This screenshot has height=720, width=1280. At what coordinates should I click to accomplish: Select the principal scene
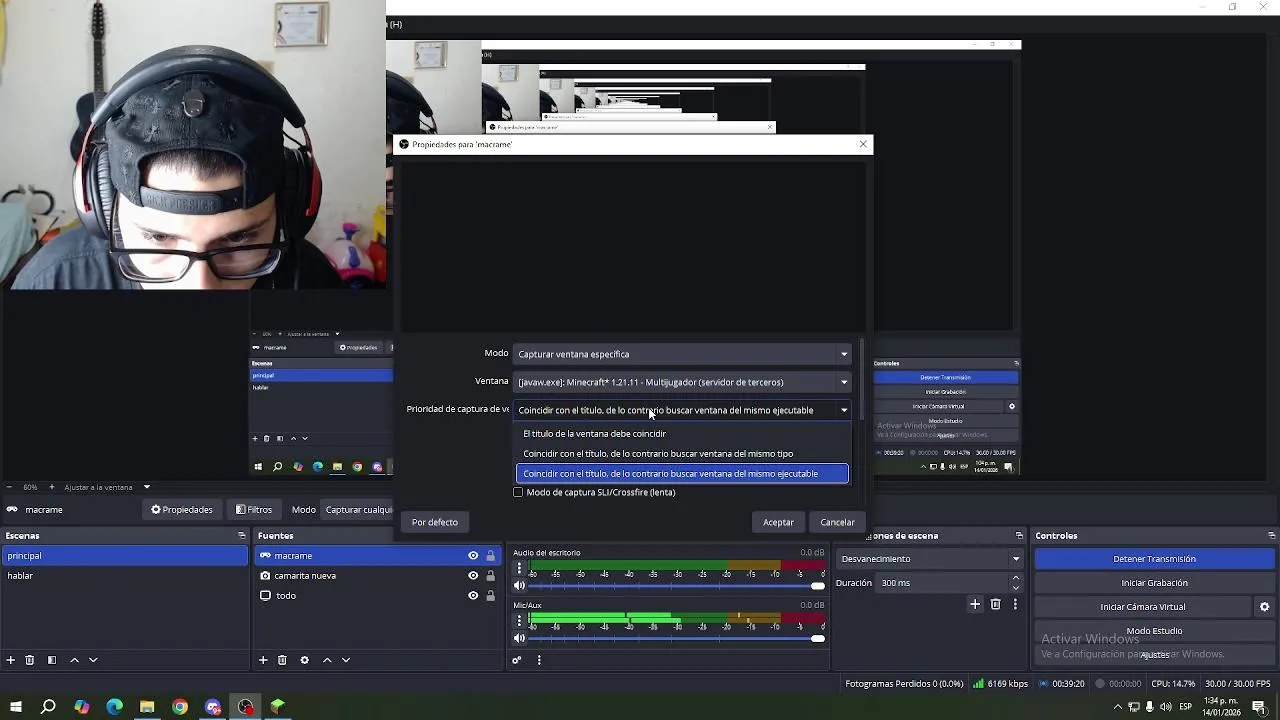124,556
